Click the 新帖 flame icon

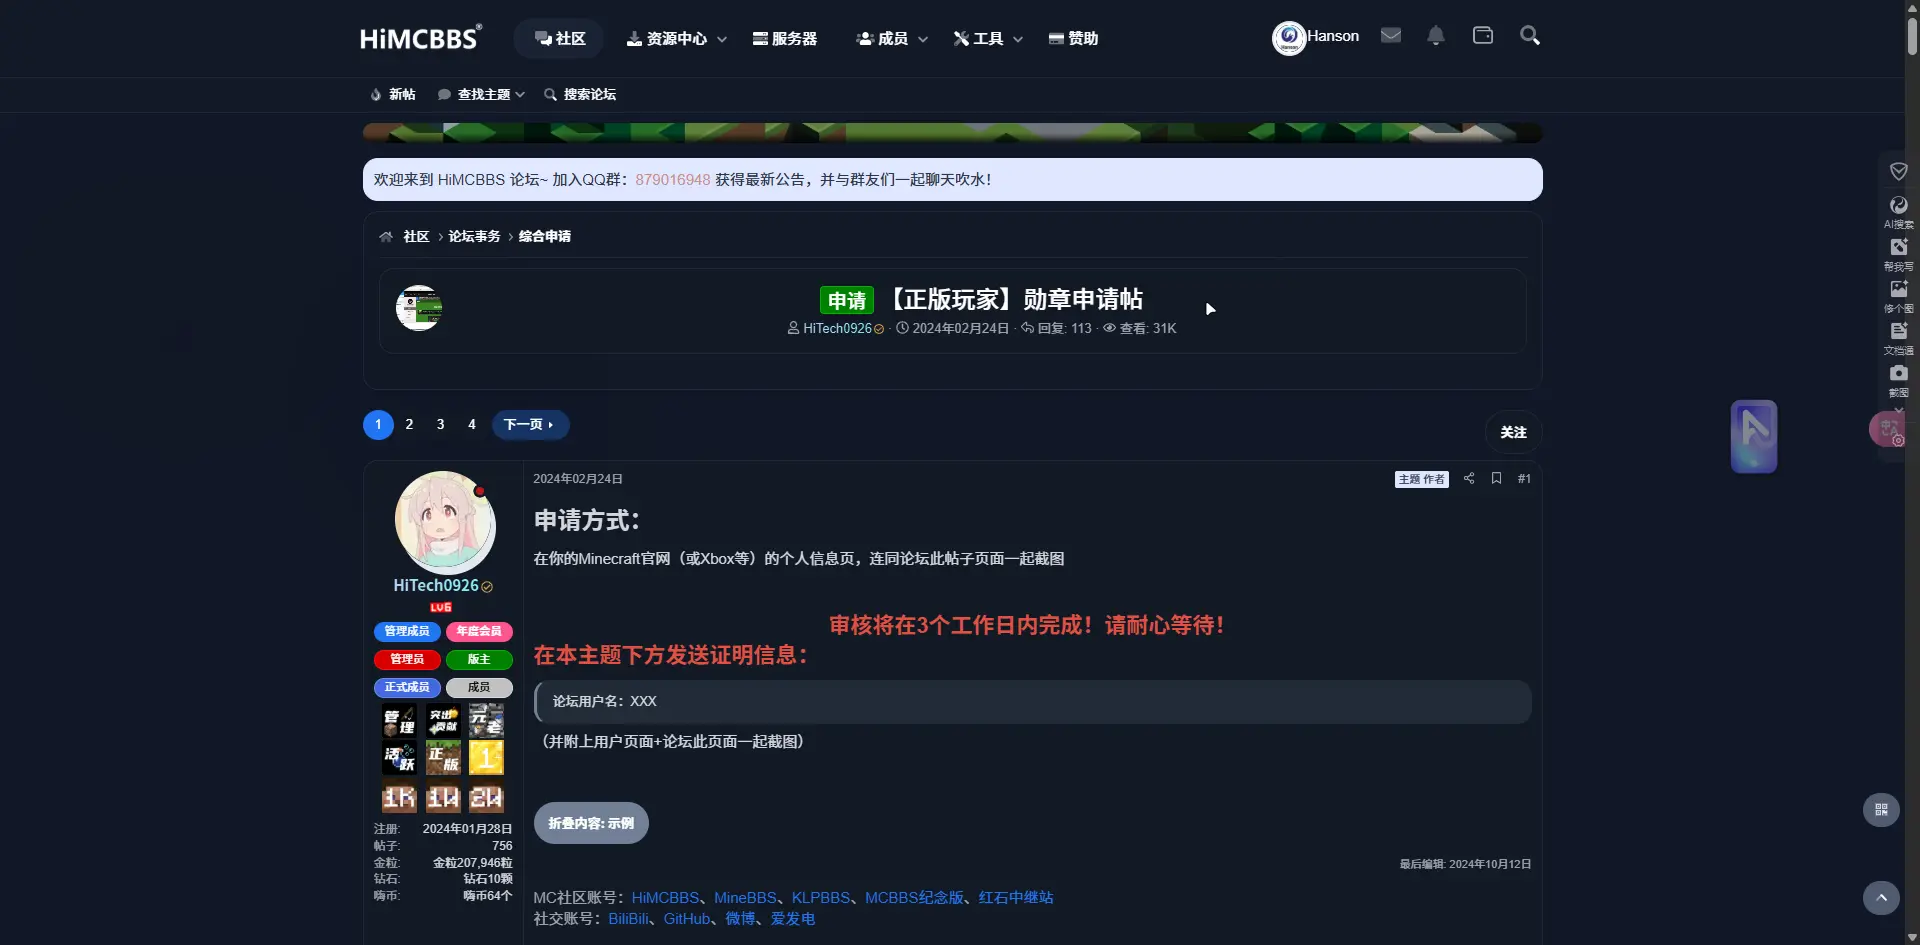(x=374, y=93)
